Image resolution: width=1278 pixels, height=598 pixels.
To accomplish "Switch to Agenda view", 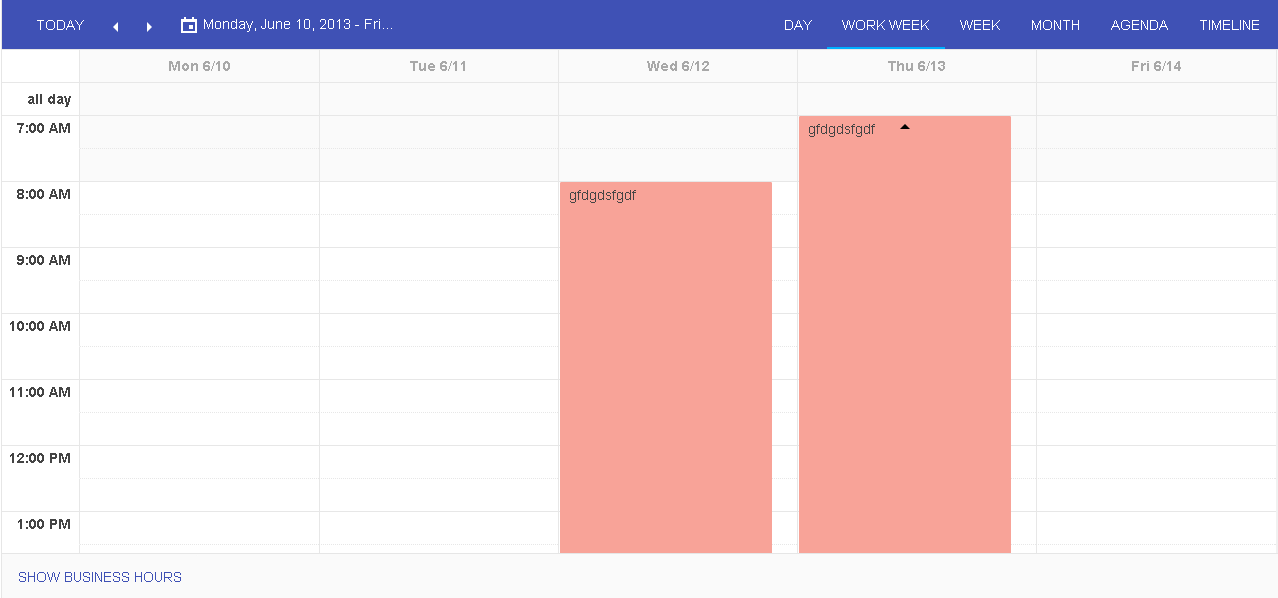I will click(1139, 25).
